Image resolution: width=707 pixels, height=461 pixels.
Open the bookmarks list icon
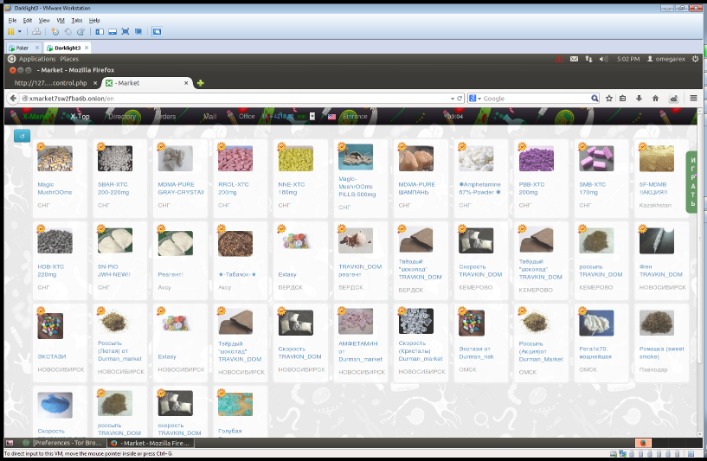[x=623, y=98]
